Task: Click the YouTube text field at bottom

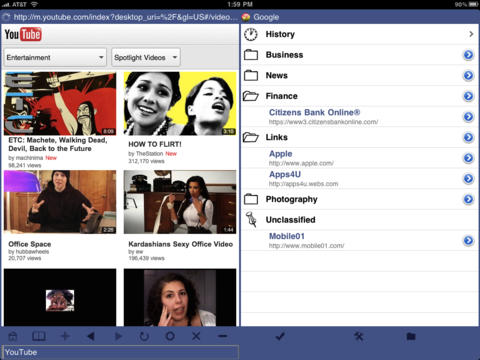Action: click(x=121, y=352)
